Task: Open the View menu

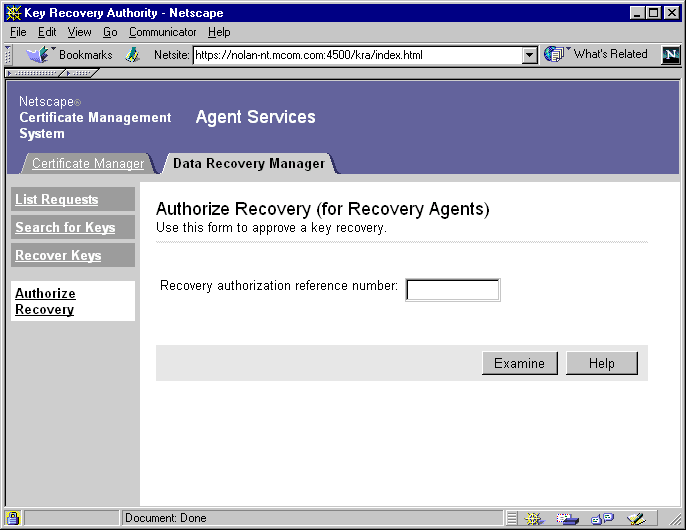Action: click(79, 32)
